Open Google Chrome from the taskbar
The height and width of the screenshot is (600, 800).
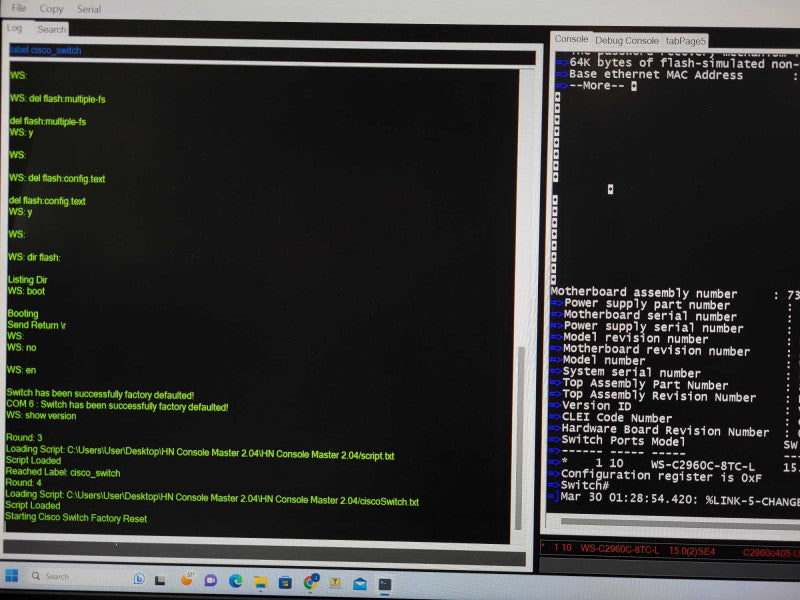click(311, 582)
